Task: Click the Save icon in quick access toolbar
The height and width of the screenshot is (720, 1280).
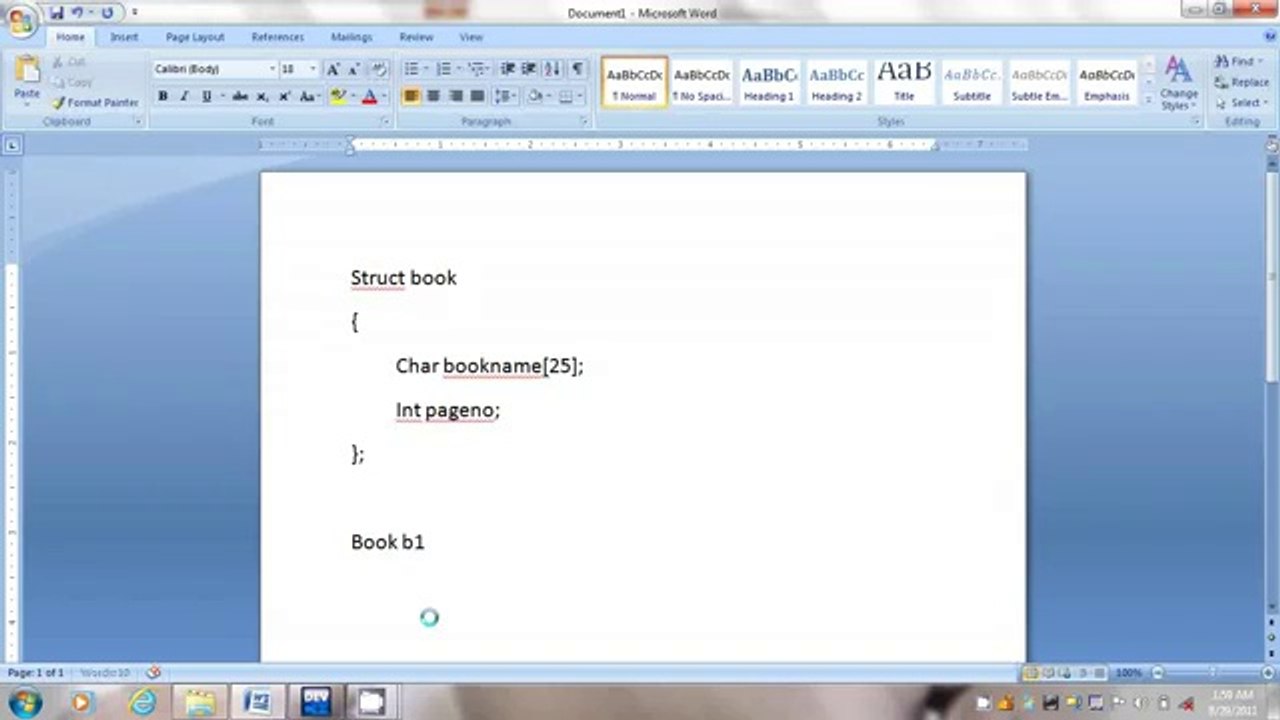Action: click(x=57, y=13)
